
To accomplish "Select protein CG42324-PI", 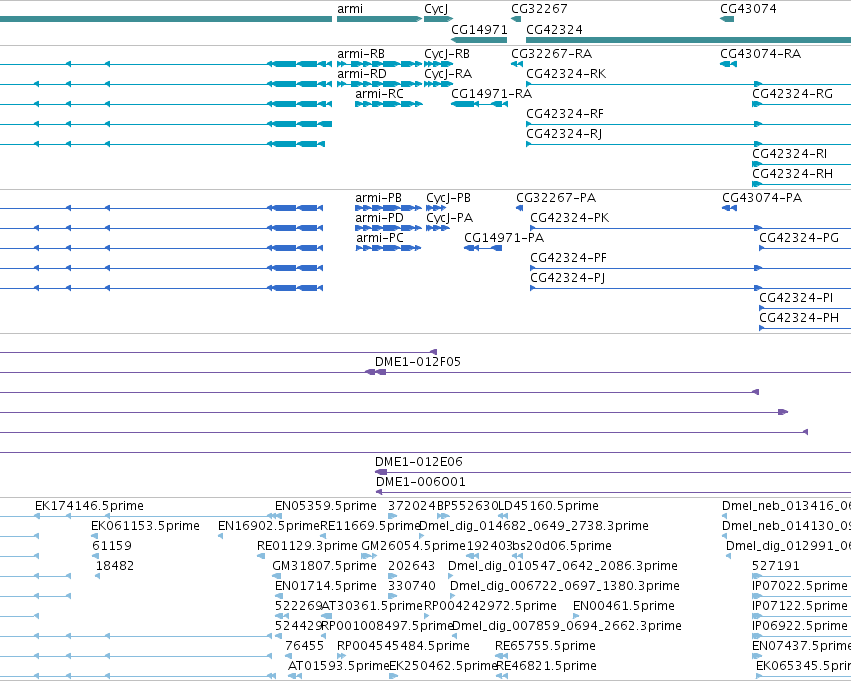I will (796, 298).
